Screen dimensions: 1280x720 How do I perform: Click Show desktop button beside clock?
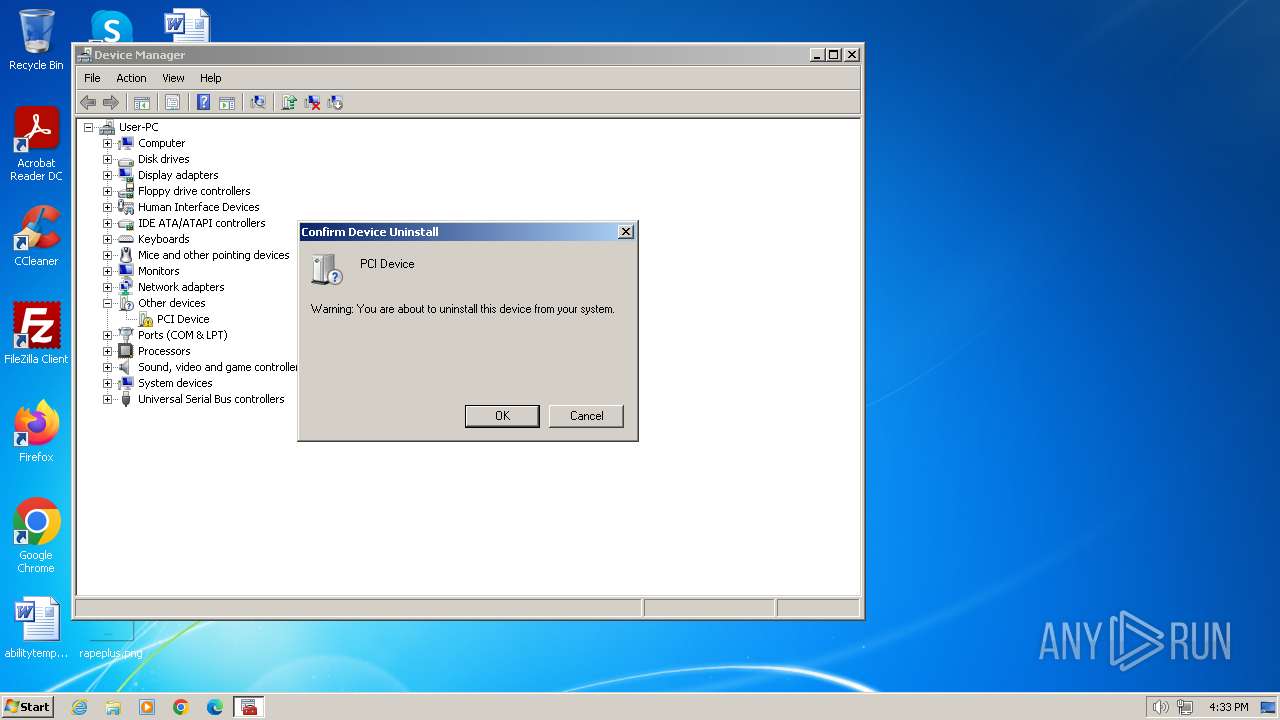(1269, 707)
